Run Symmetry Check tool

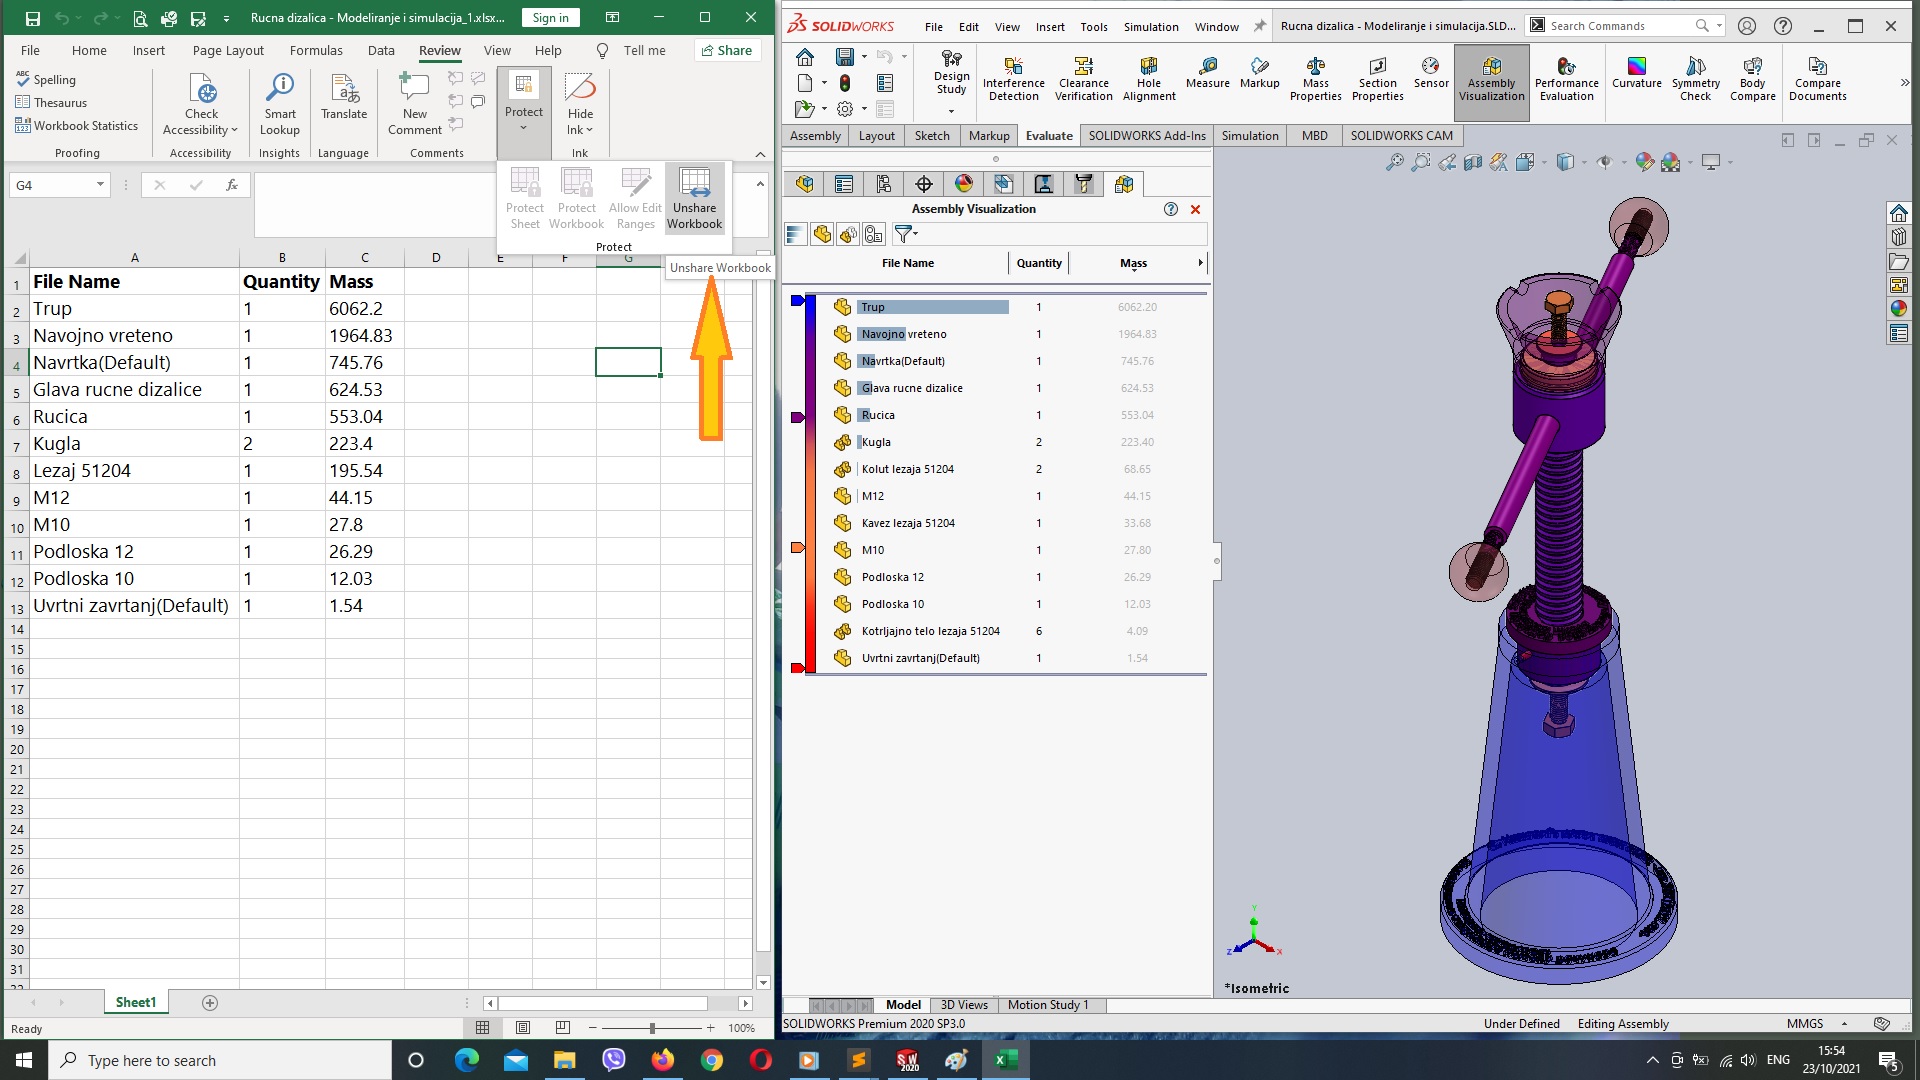[1695, 79]
